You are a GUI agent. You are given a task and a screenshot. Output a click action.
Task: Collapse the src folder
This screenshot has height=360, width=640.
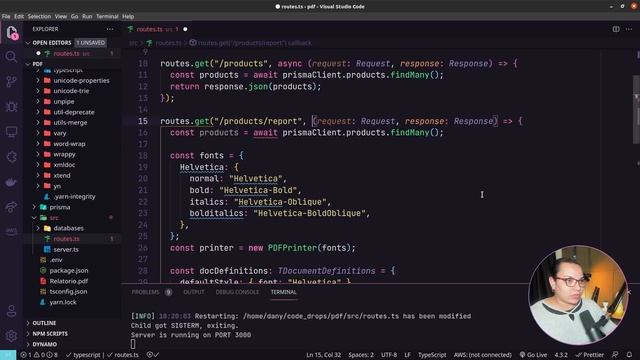tap(54, 218)
